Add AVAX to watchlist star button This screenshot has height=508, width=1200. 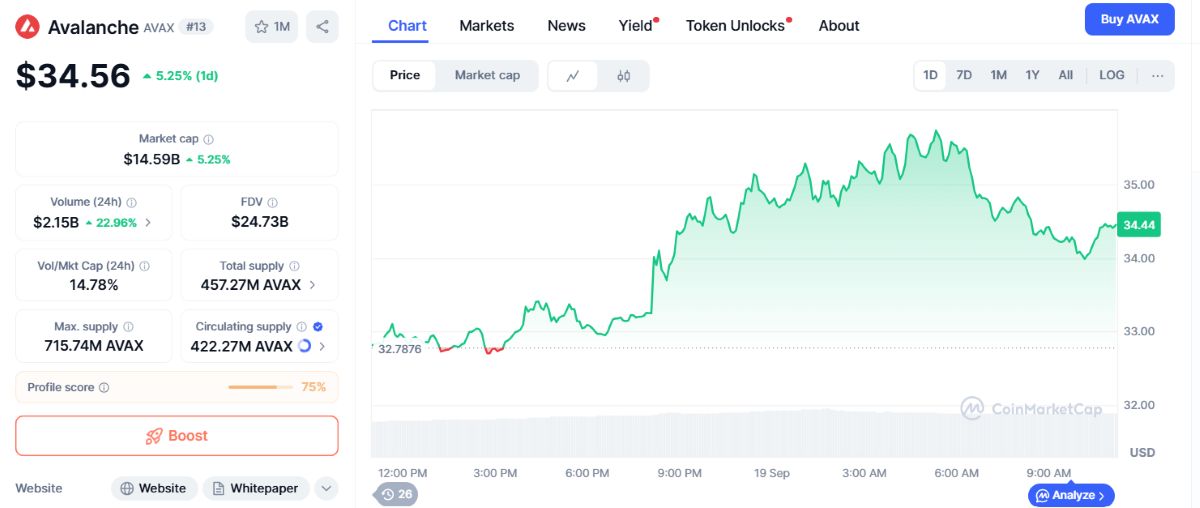(x=271, y=27)
